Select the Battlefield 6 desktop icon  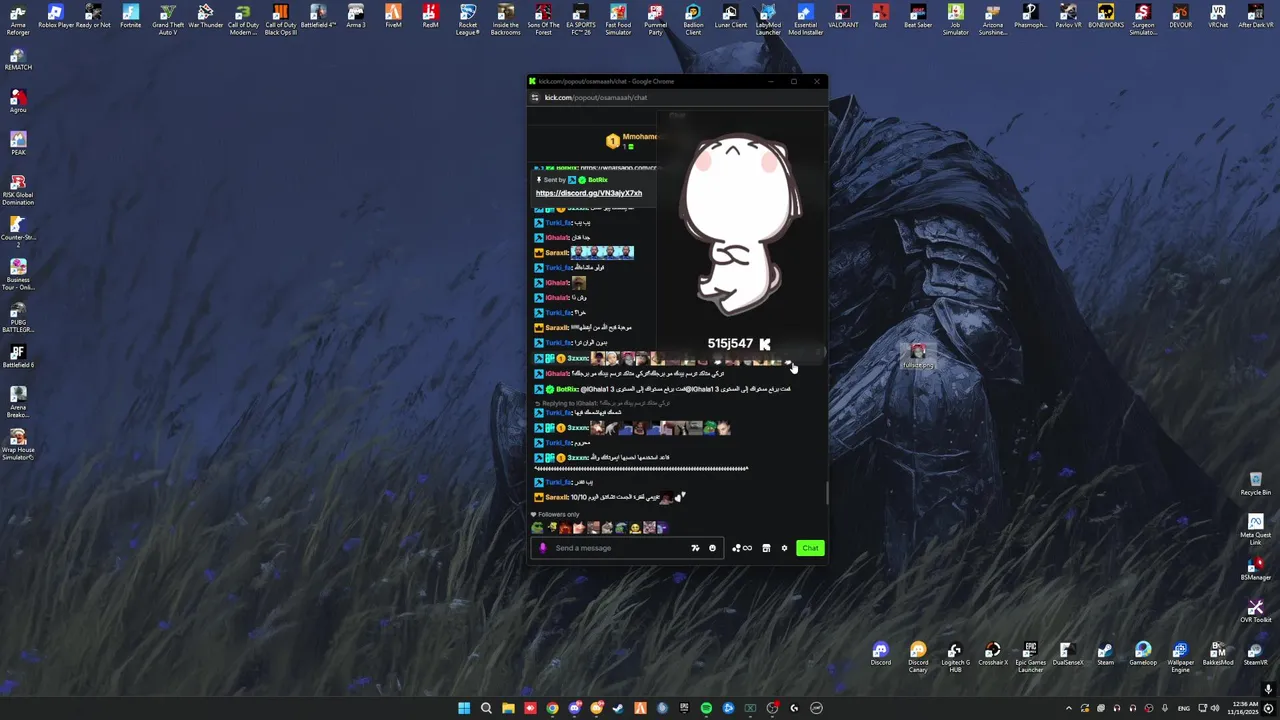(x=18, y=356)
